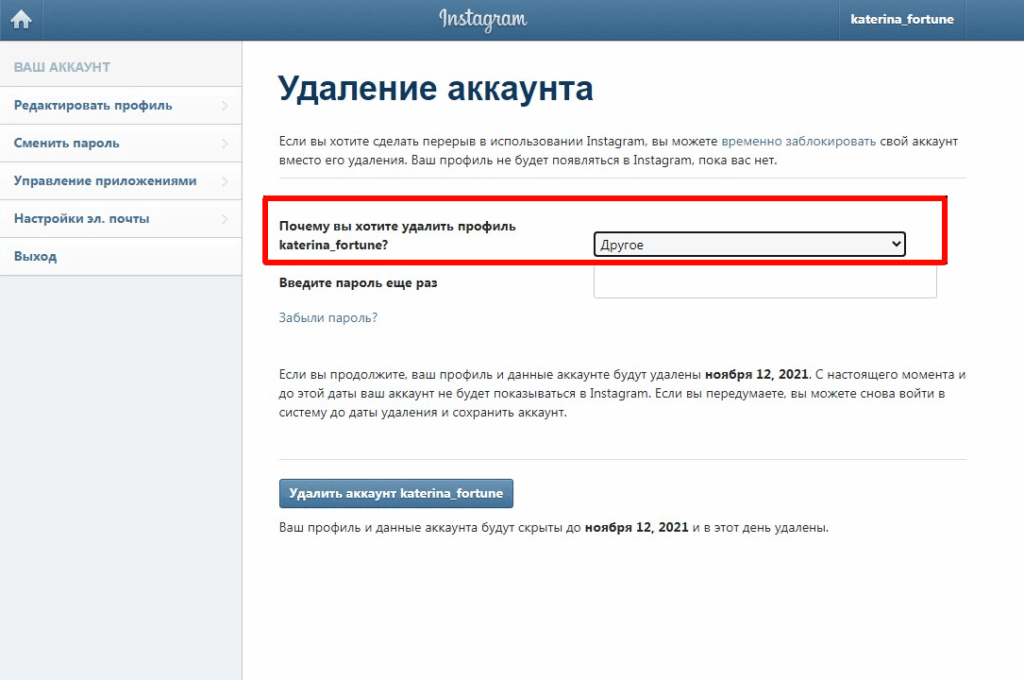
Task: Expand the Другое reason dropdown
Action: pos(749,244)
